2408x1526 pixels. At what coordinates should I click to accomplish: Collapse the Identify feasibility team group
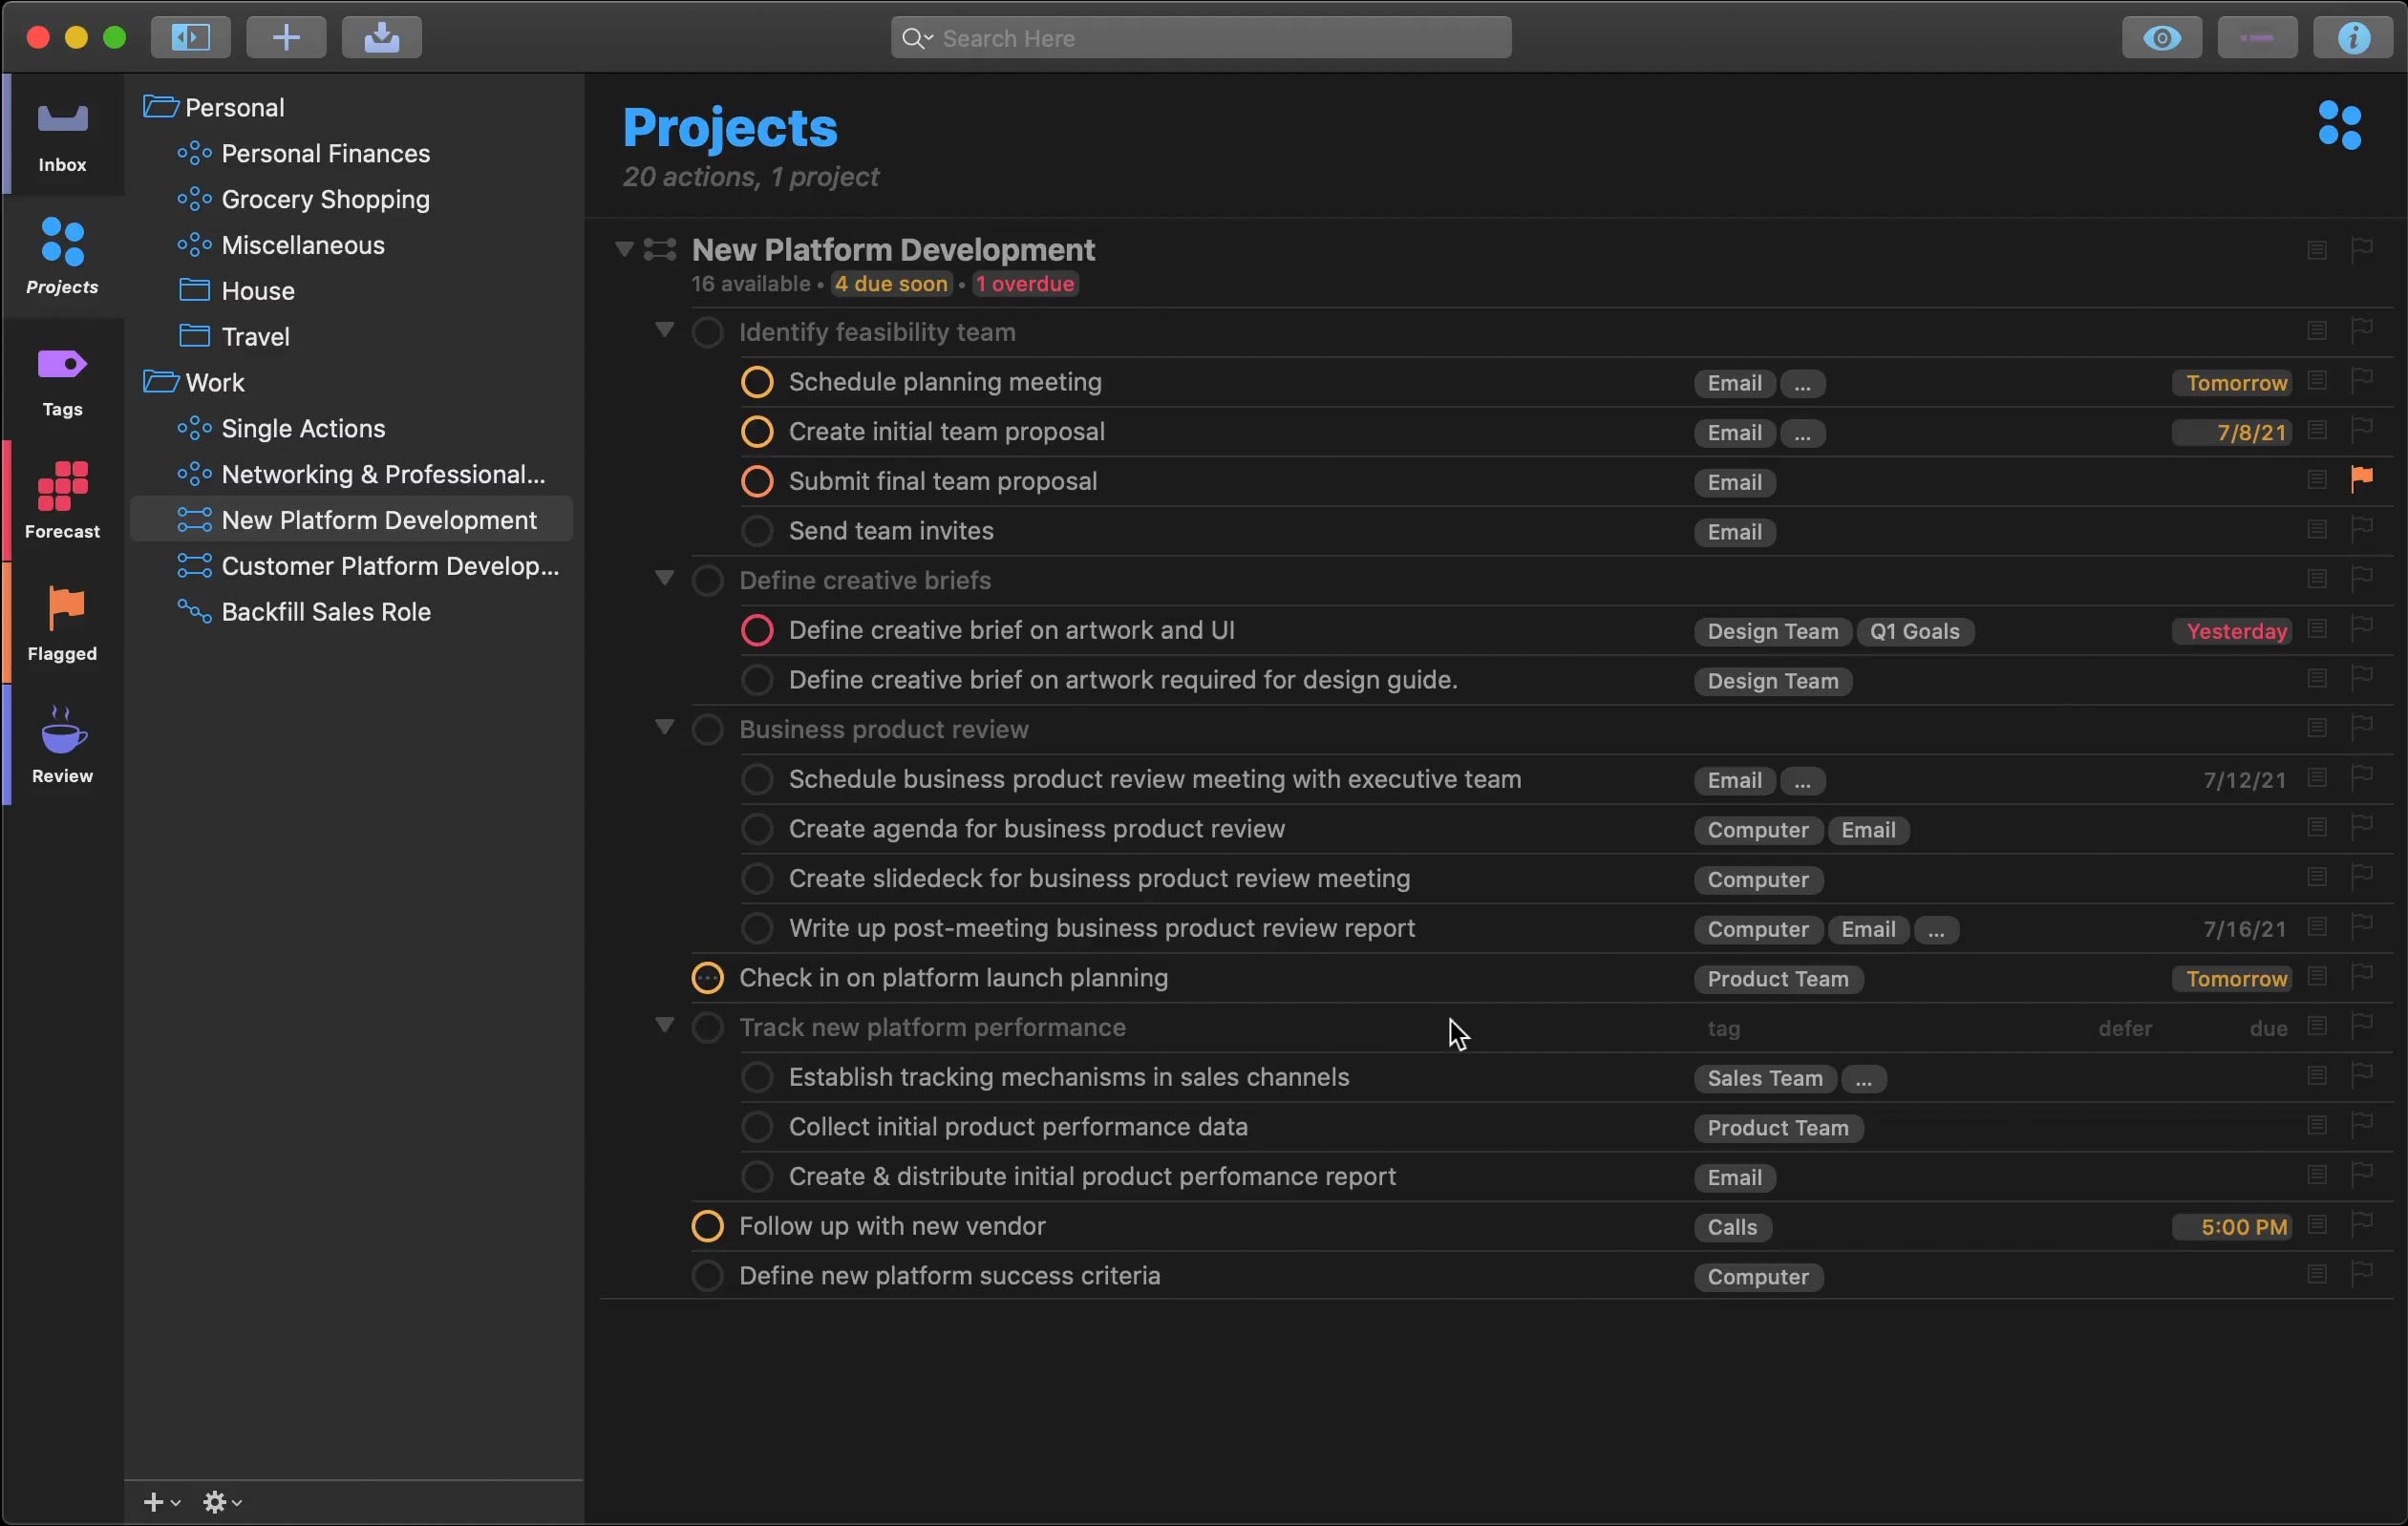(x=664, y=331)
